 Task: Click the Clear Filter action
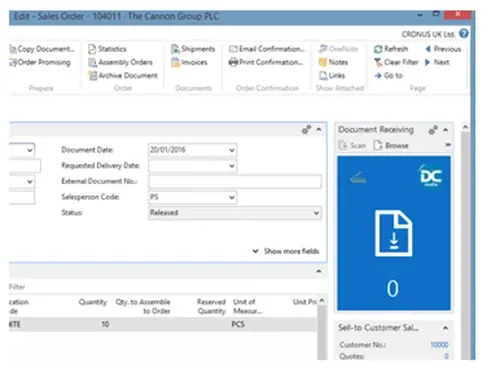396,62
